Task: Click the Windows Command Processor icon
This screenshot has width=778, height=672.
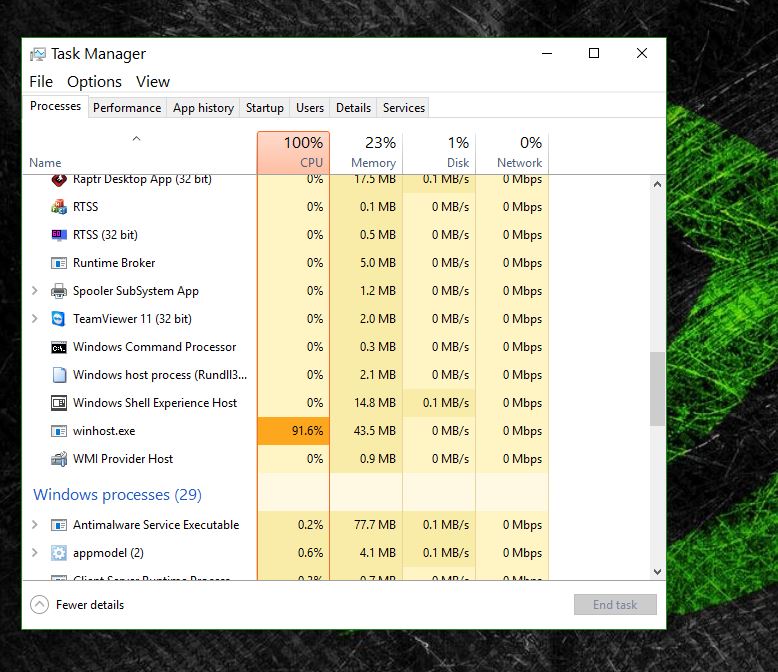Action: tap(58, 347)
